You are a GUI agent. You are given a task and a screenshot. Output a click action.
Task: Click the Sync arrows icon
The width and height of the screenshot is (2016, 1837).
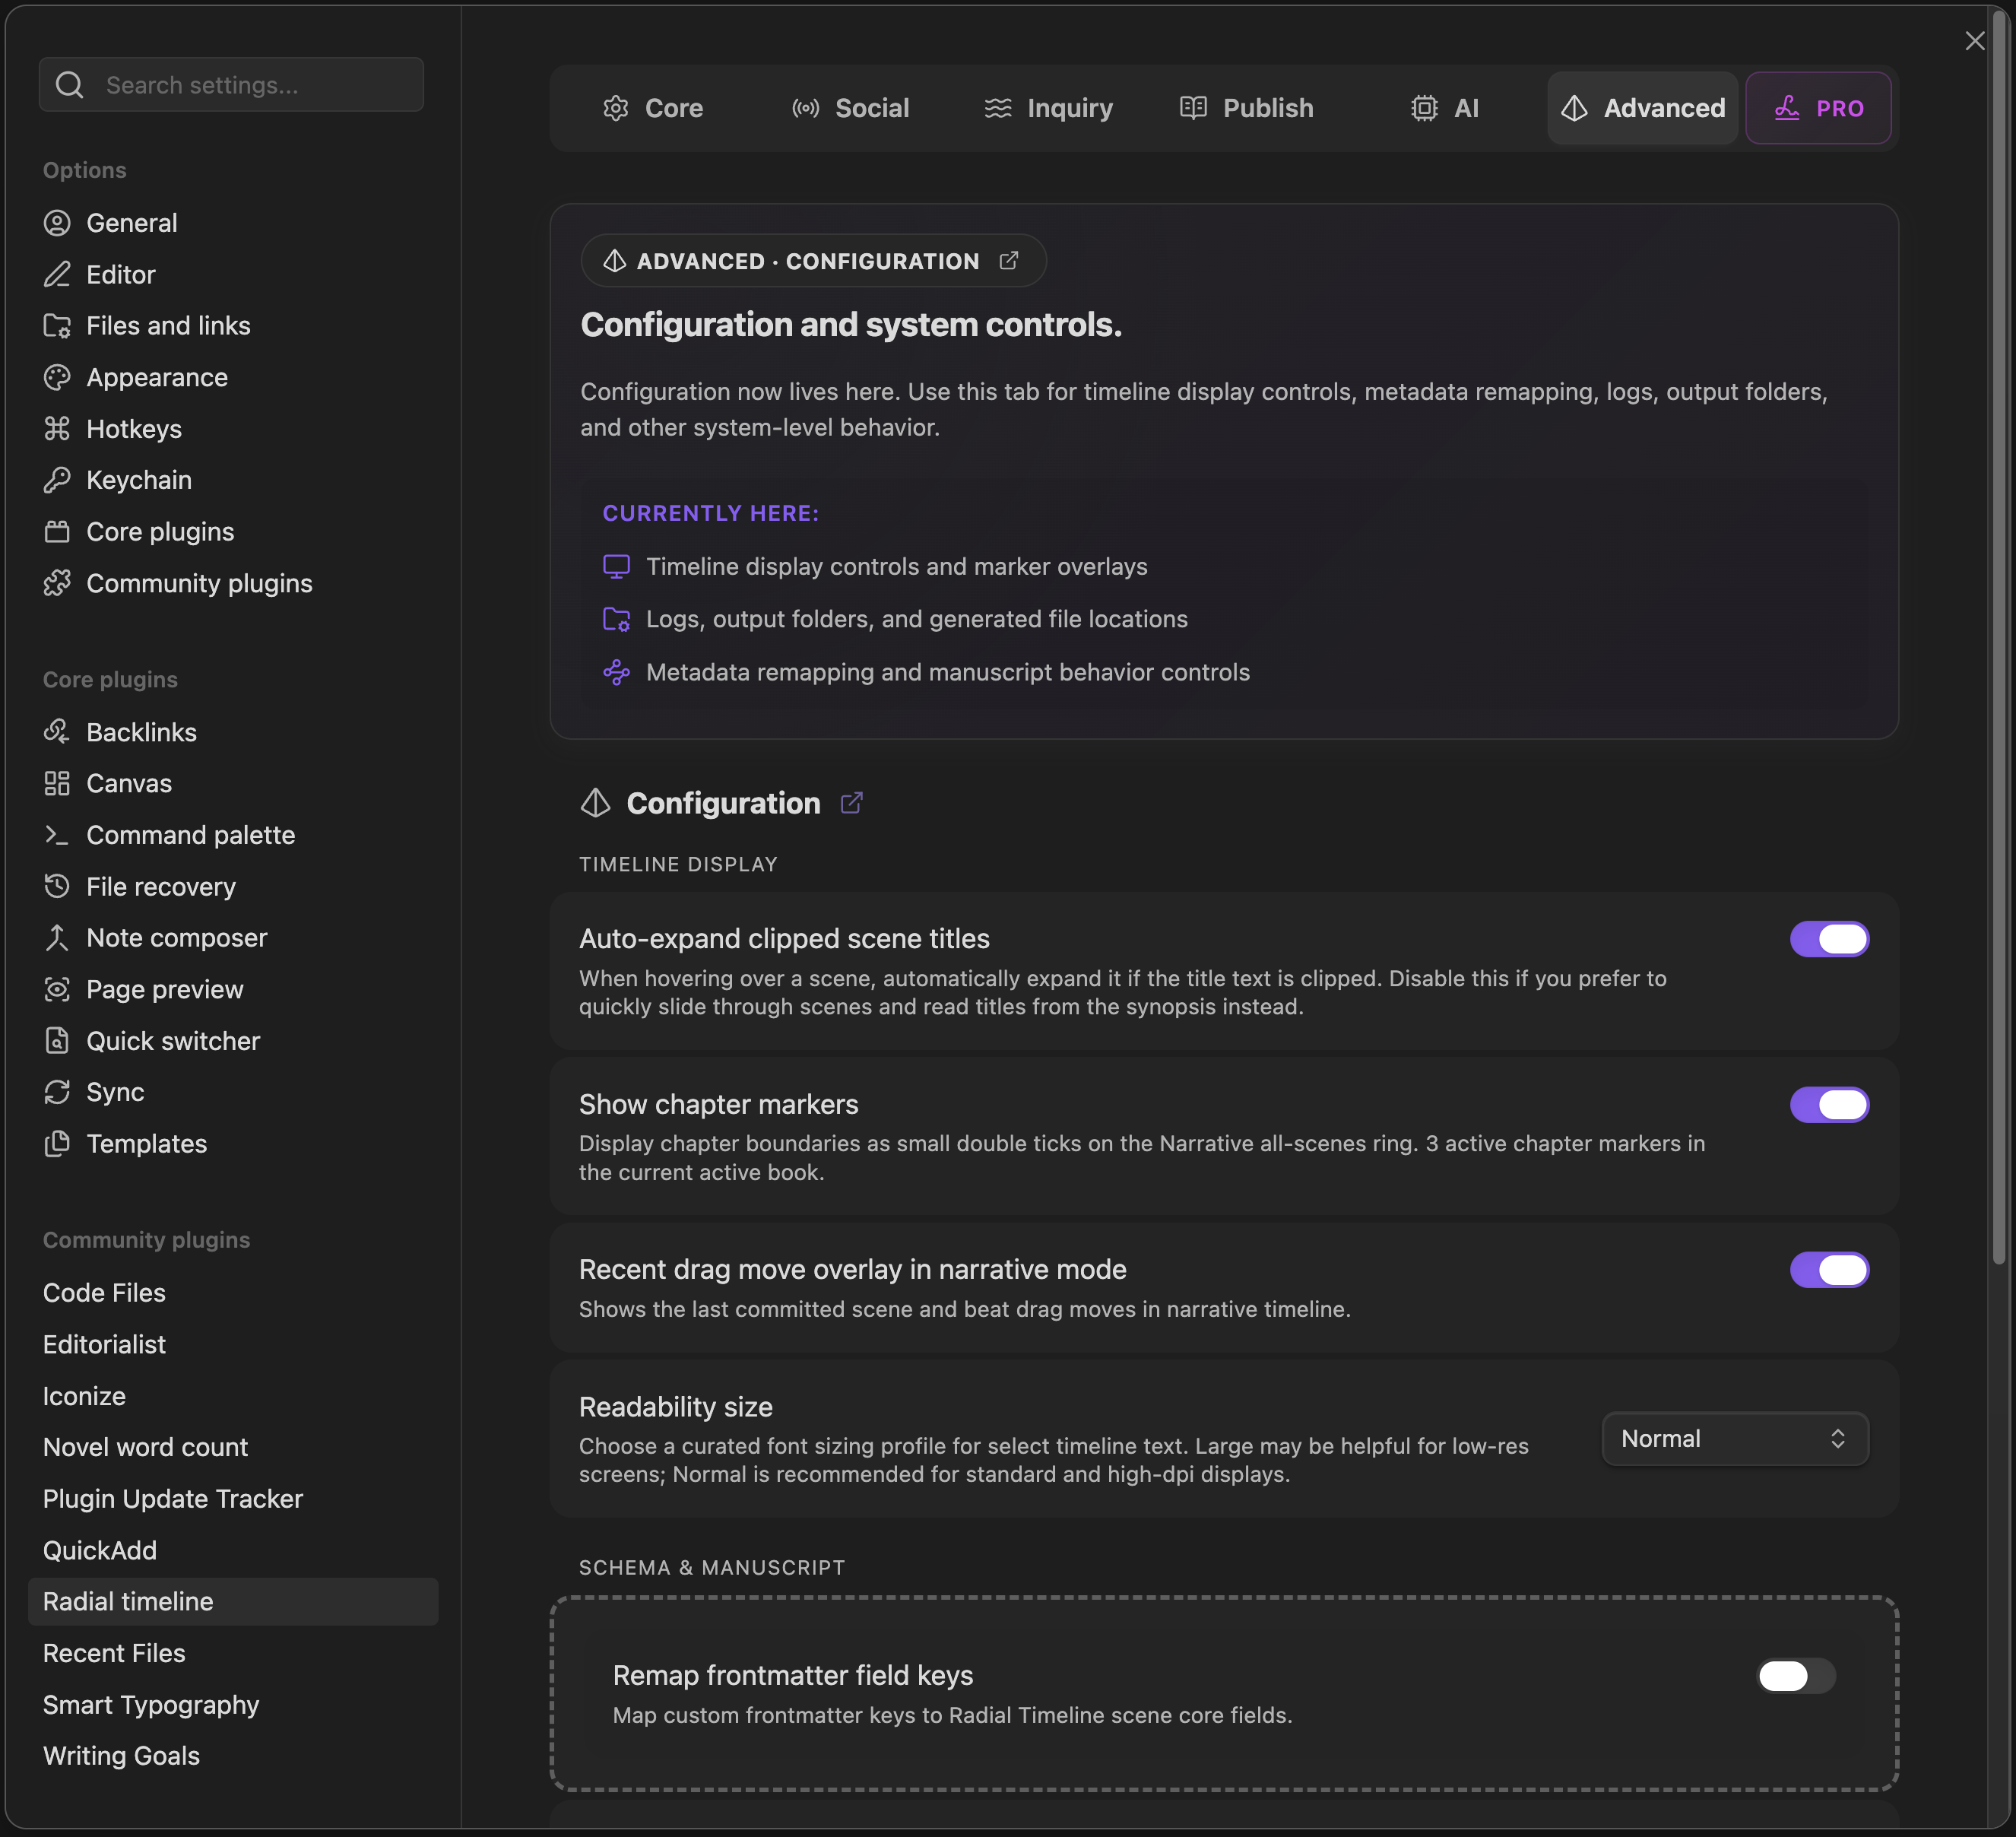click(57, 1092)
